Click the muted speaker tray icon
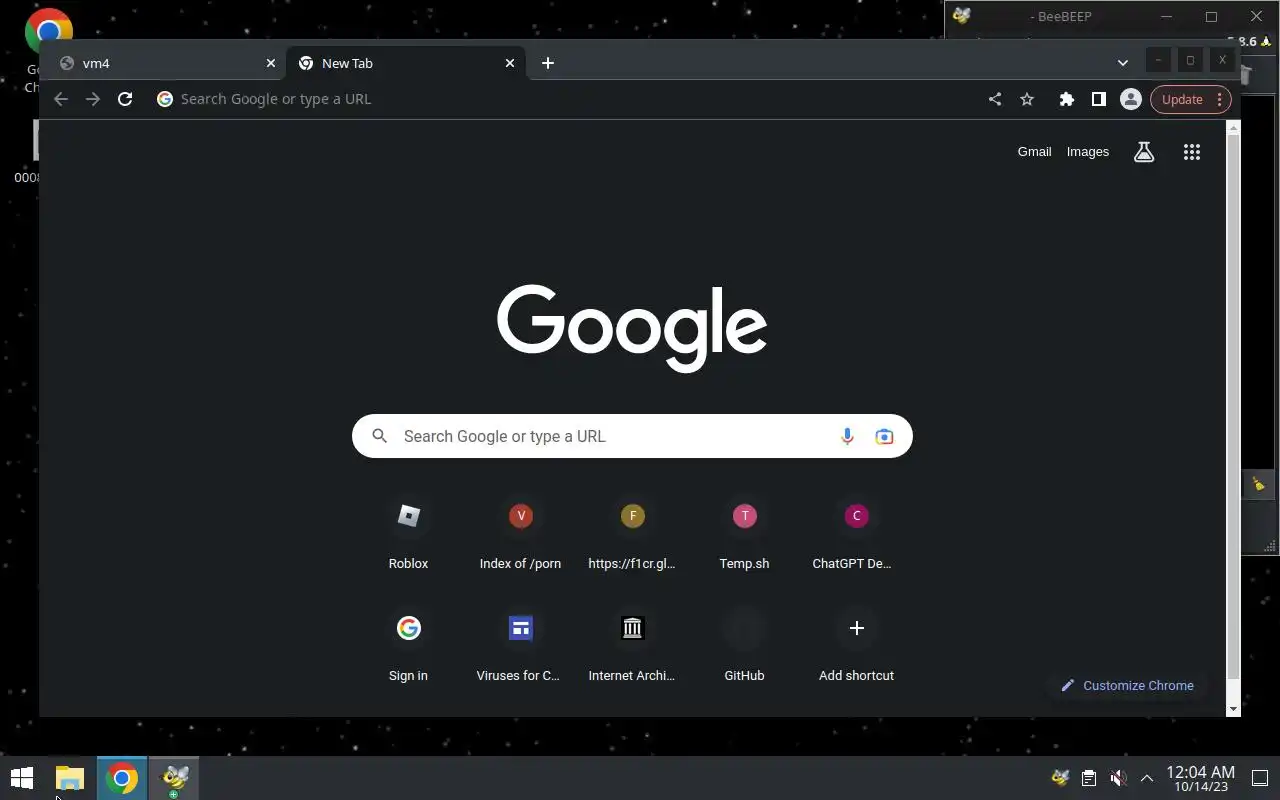Viewport: 1280px width, 800px height. click(x=1118, y=778)
